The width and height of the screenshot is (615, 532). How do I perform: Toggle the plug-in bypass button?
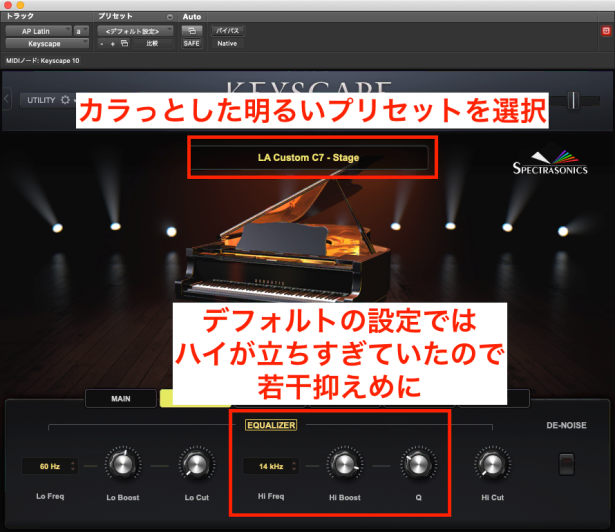click(x=227, y=31)
